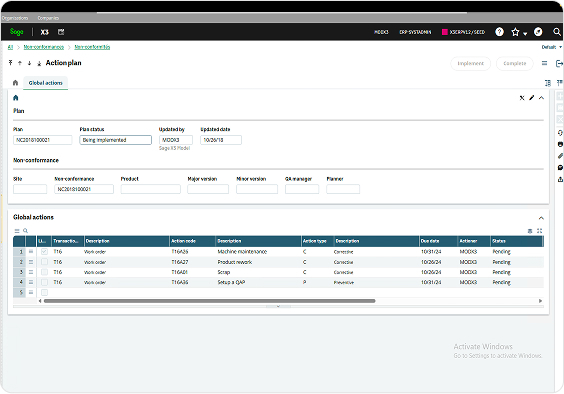564x394 pixels.
Task: Click the Implement button
Action: [470, 63]
